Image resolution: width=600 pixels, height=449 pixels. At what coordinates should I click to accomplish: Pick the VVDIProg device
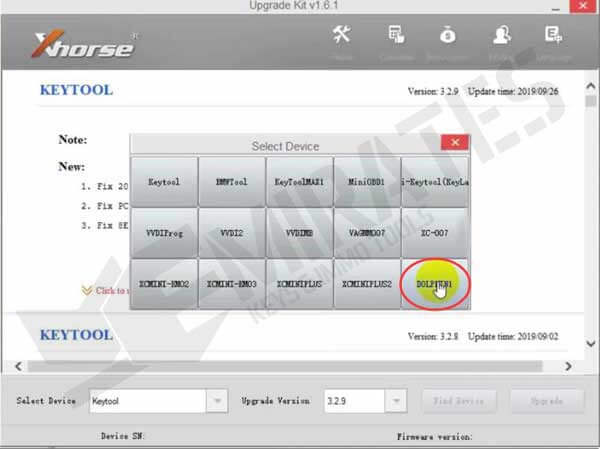pyautogui.click(x=163, y=232)
